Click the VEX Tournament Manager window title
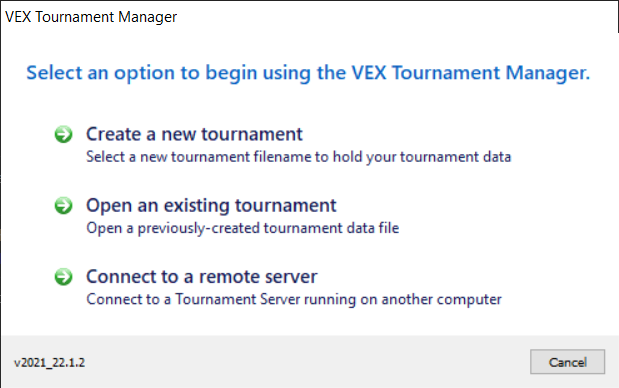 [91, 17]
